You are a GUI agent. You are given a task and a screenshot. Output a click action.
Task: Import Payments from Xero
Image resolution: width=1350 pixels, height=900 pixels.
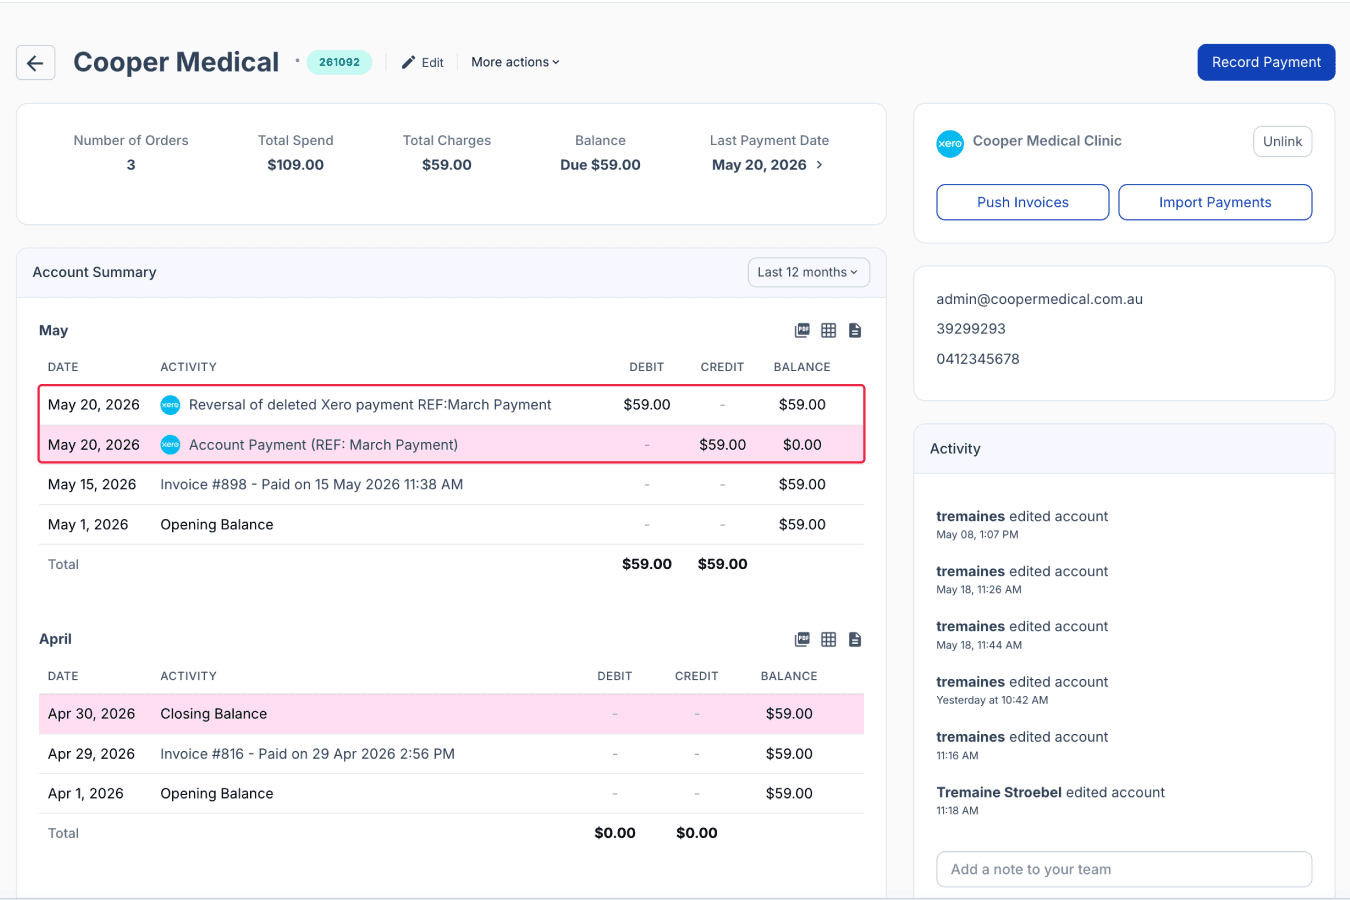1215,202
